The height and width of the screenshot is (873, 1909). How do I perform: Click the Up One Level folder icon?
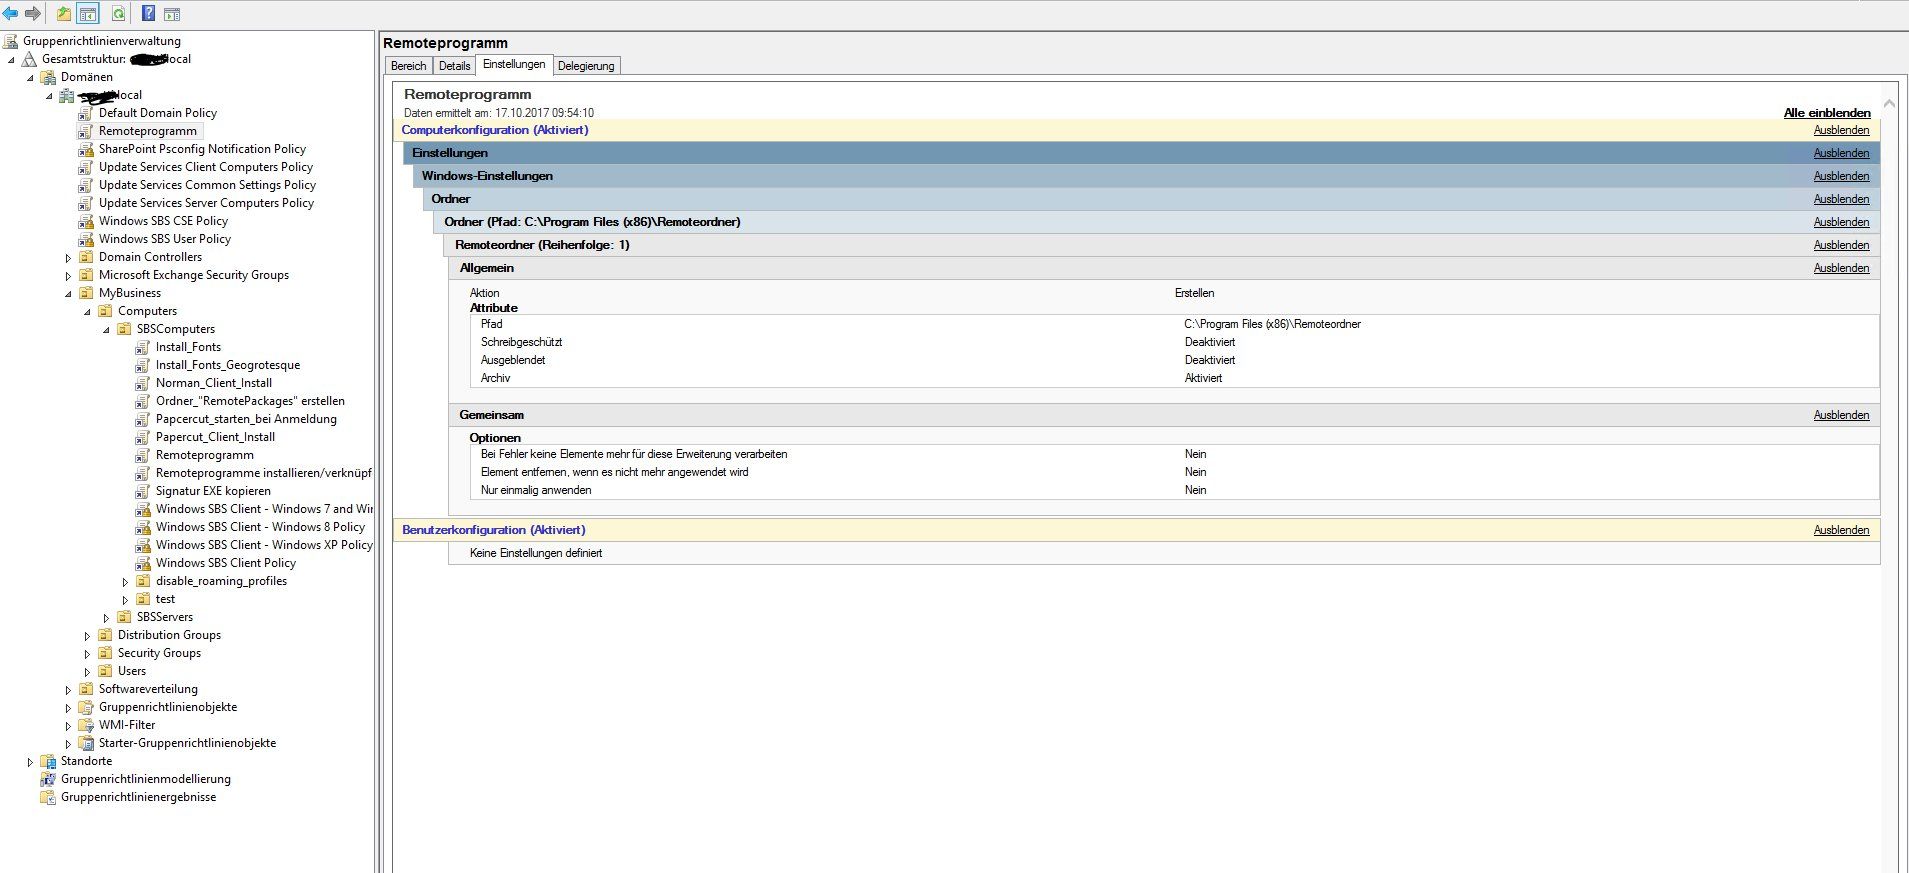[64, 14]
